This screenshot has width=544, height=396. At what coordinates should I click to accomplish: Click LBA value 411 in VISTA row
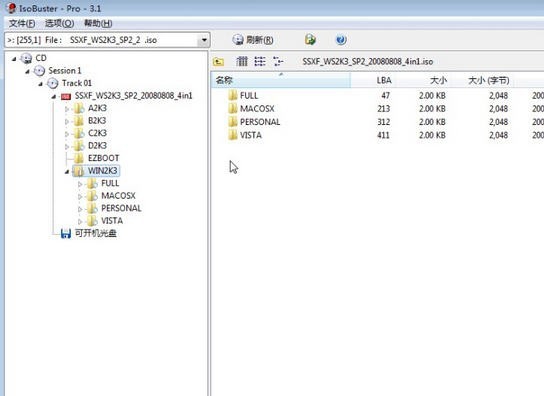[383, 135]
